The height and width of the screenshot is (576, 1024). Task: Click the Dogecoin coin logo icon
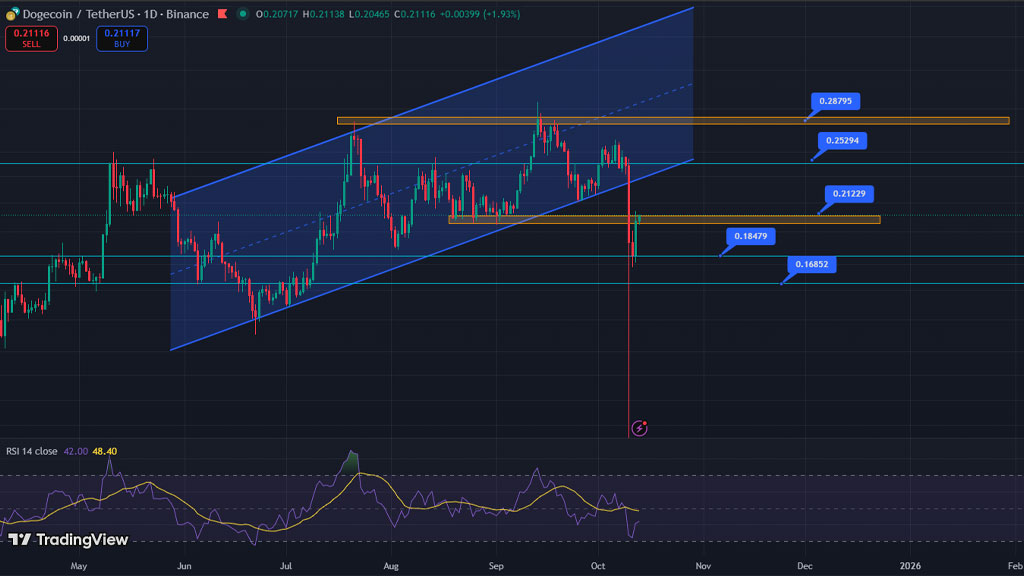click(x=12, y=14)
